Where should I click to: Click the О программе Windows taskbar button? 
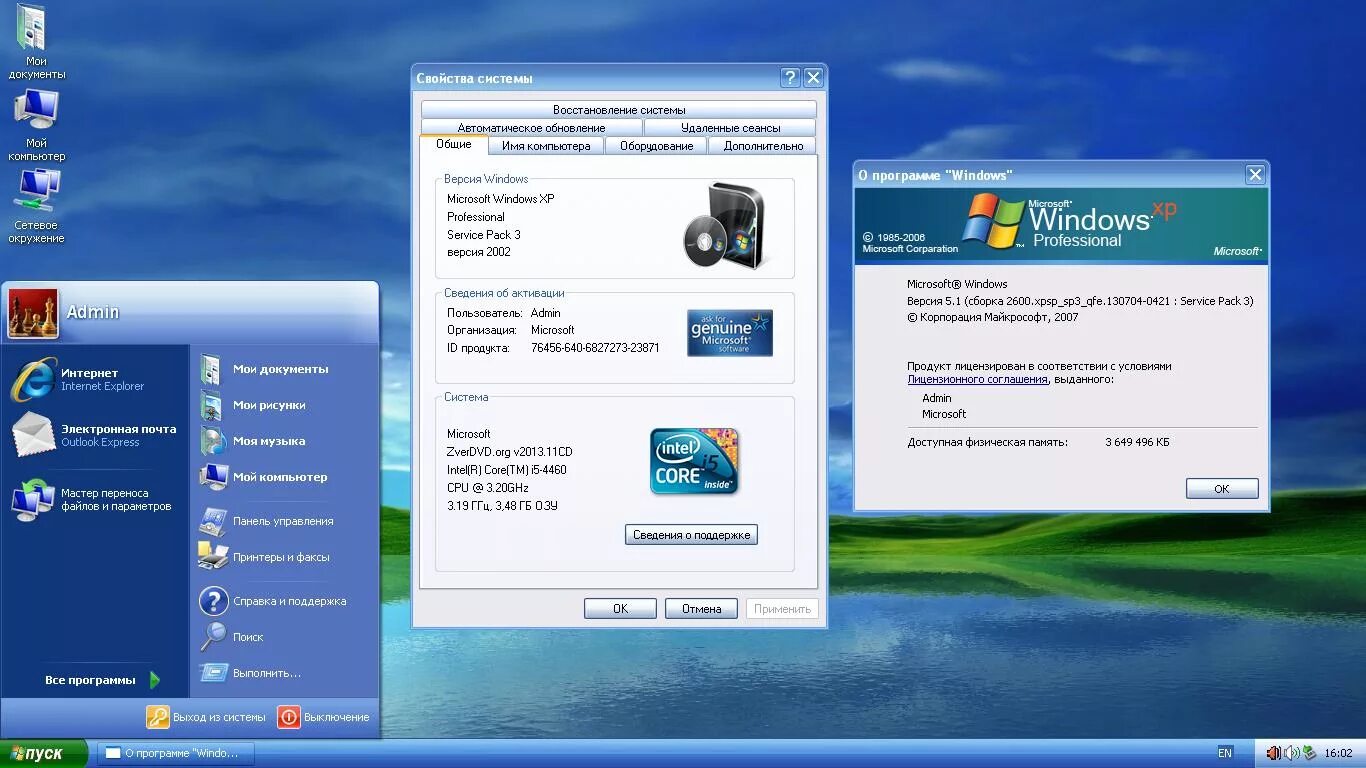176,753
